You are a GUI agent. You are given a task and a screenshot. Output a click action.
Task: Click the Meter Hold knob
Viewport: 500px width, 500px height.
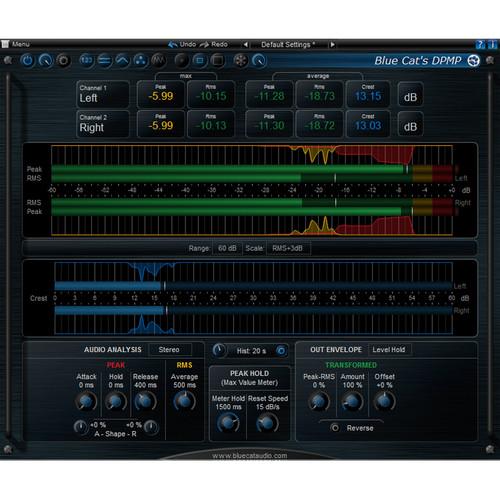tap(228, 423)
